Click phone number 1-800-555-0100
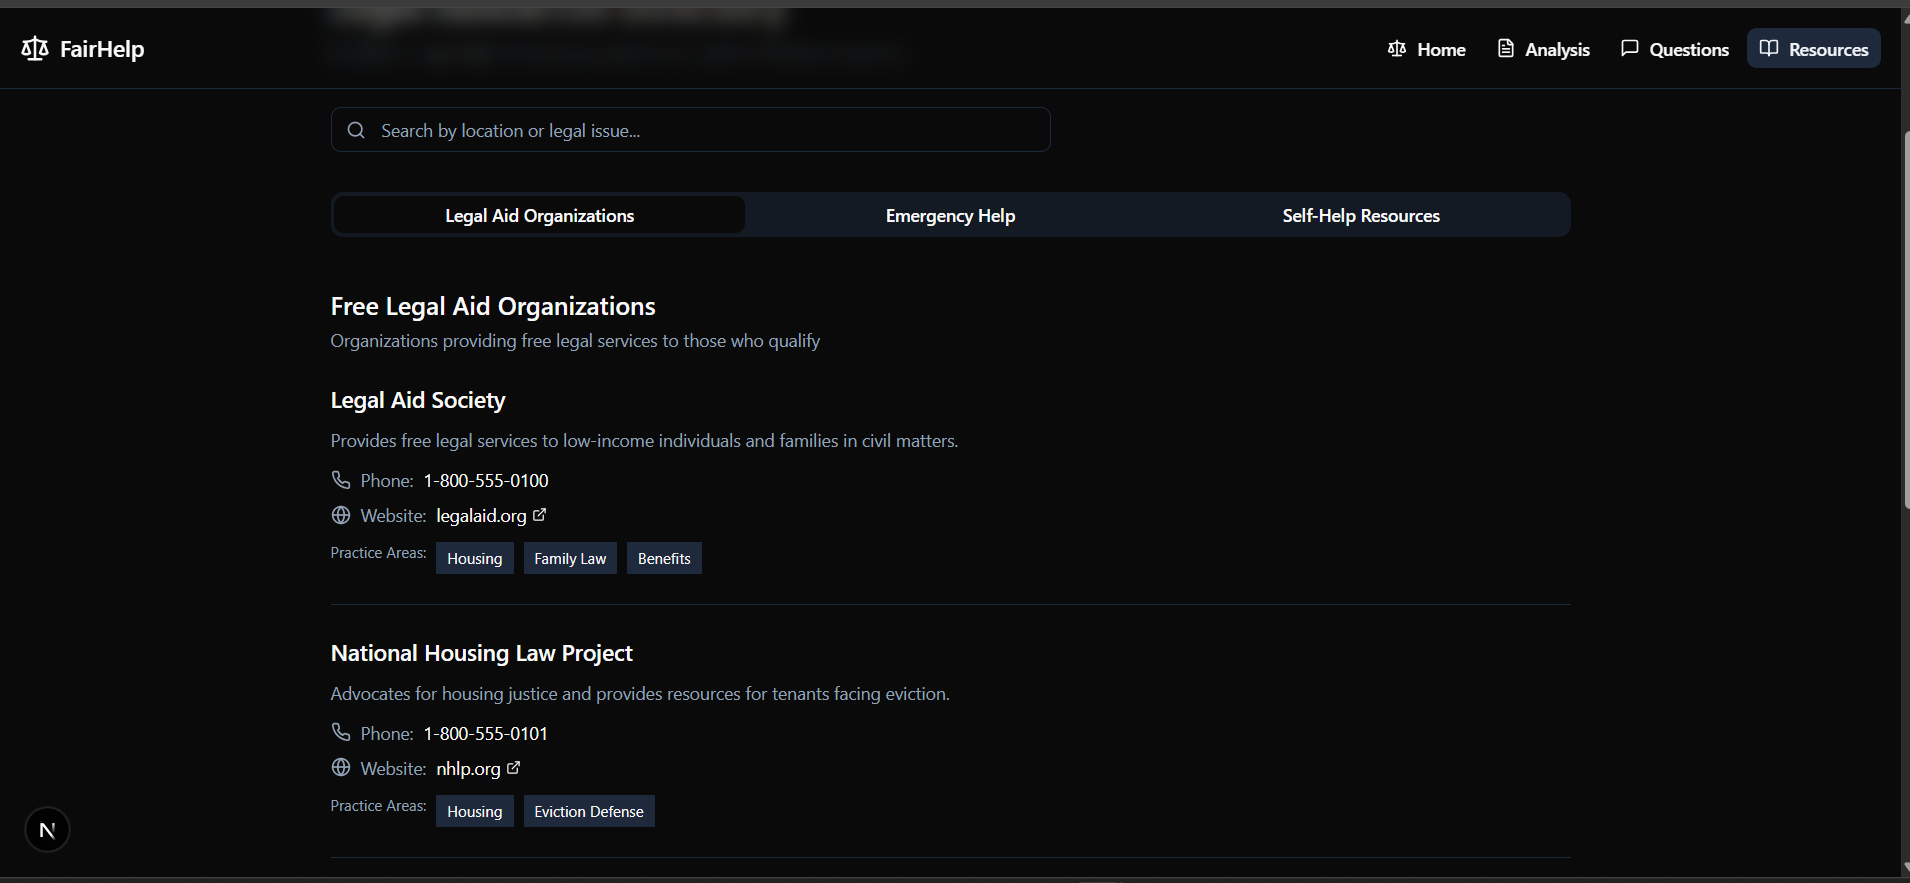The height and width of the screenshot is (883, 1910). [x=486, y=481]
